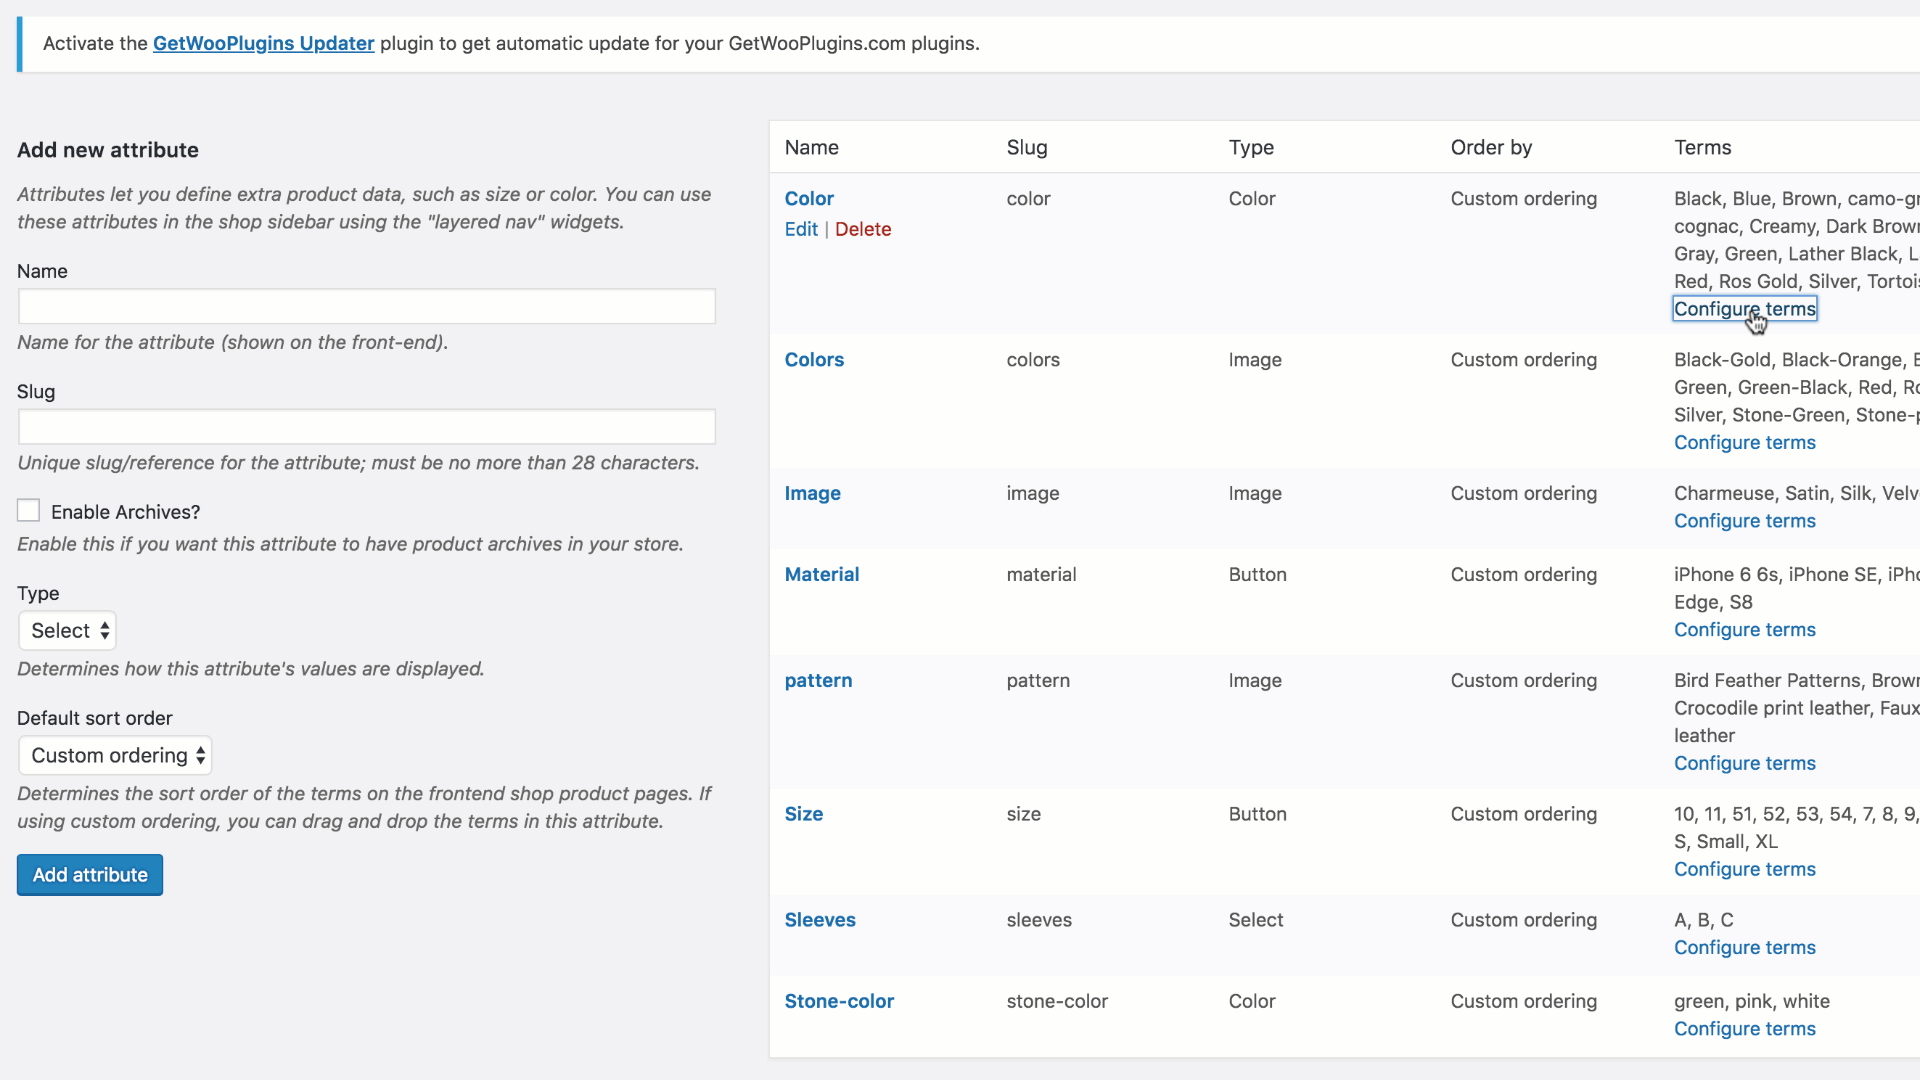Enable the Archives checkbox

pyautogui.click(x=28, y=510)
